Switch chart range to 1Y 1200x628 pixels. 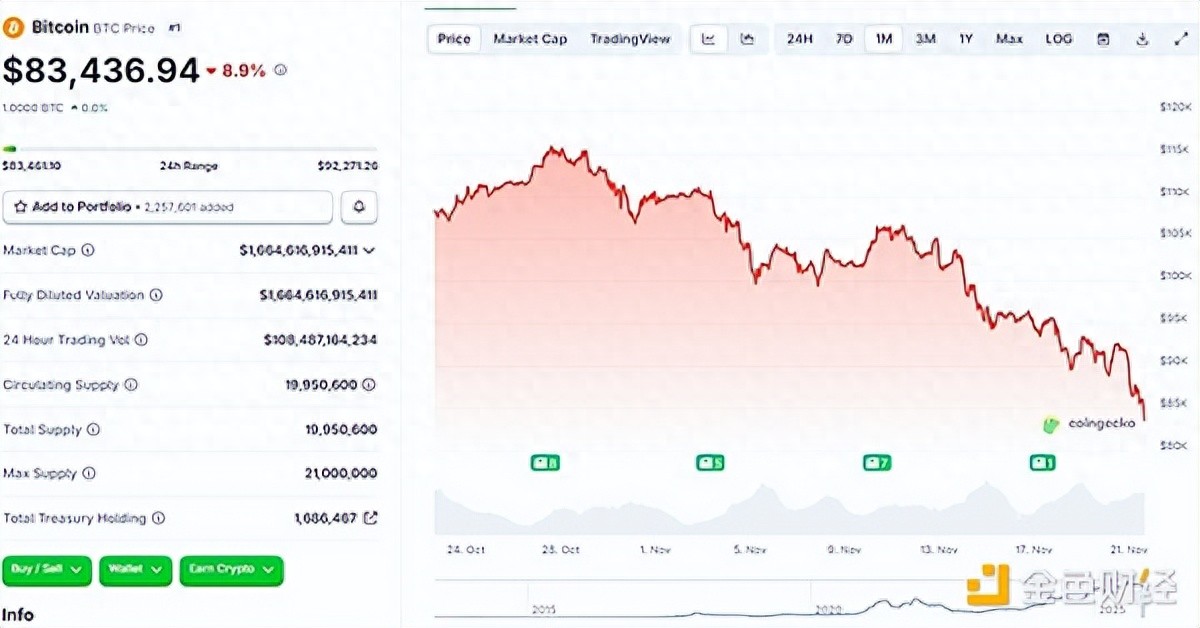click(x=965, y=39)
